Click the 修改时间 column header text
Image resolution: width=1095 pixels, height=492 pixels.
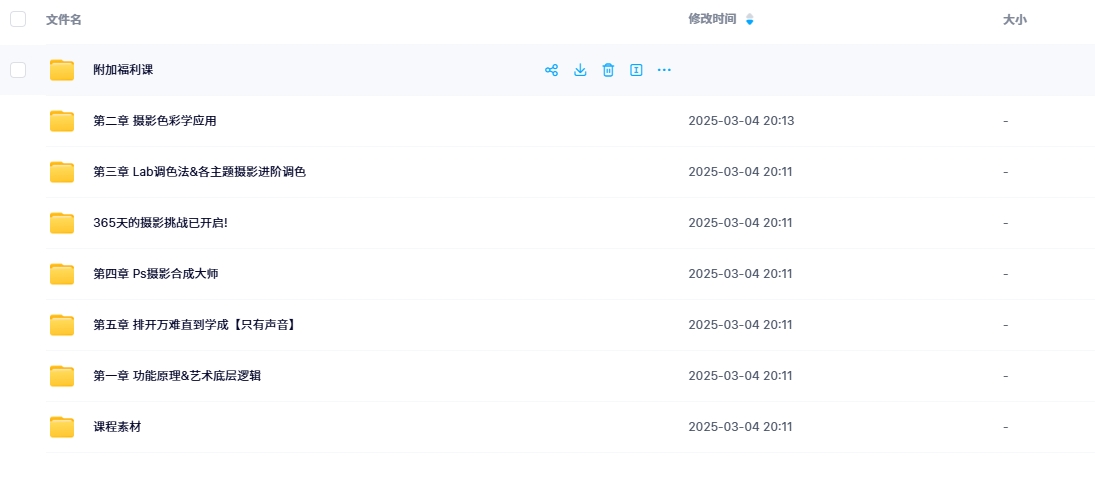[712, 19]
